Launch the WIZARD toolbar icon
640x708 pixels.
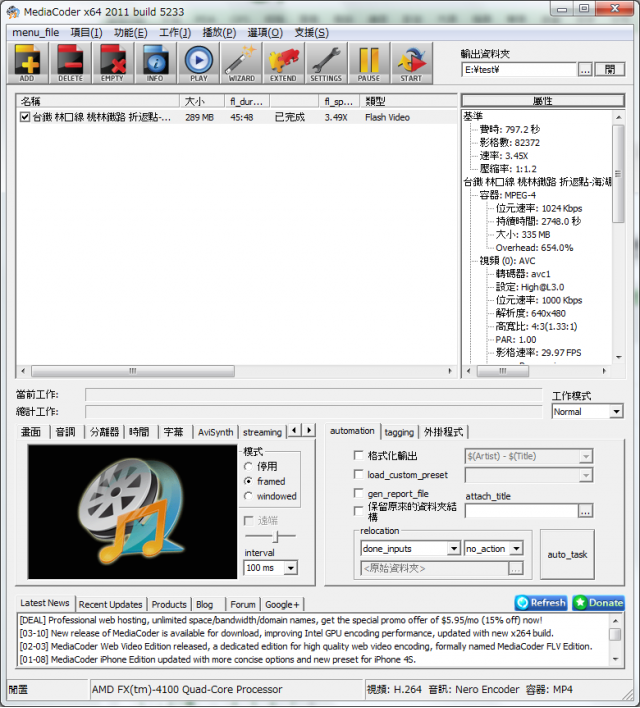pos(241,63)
